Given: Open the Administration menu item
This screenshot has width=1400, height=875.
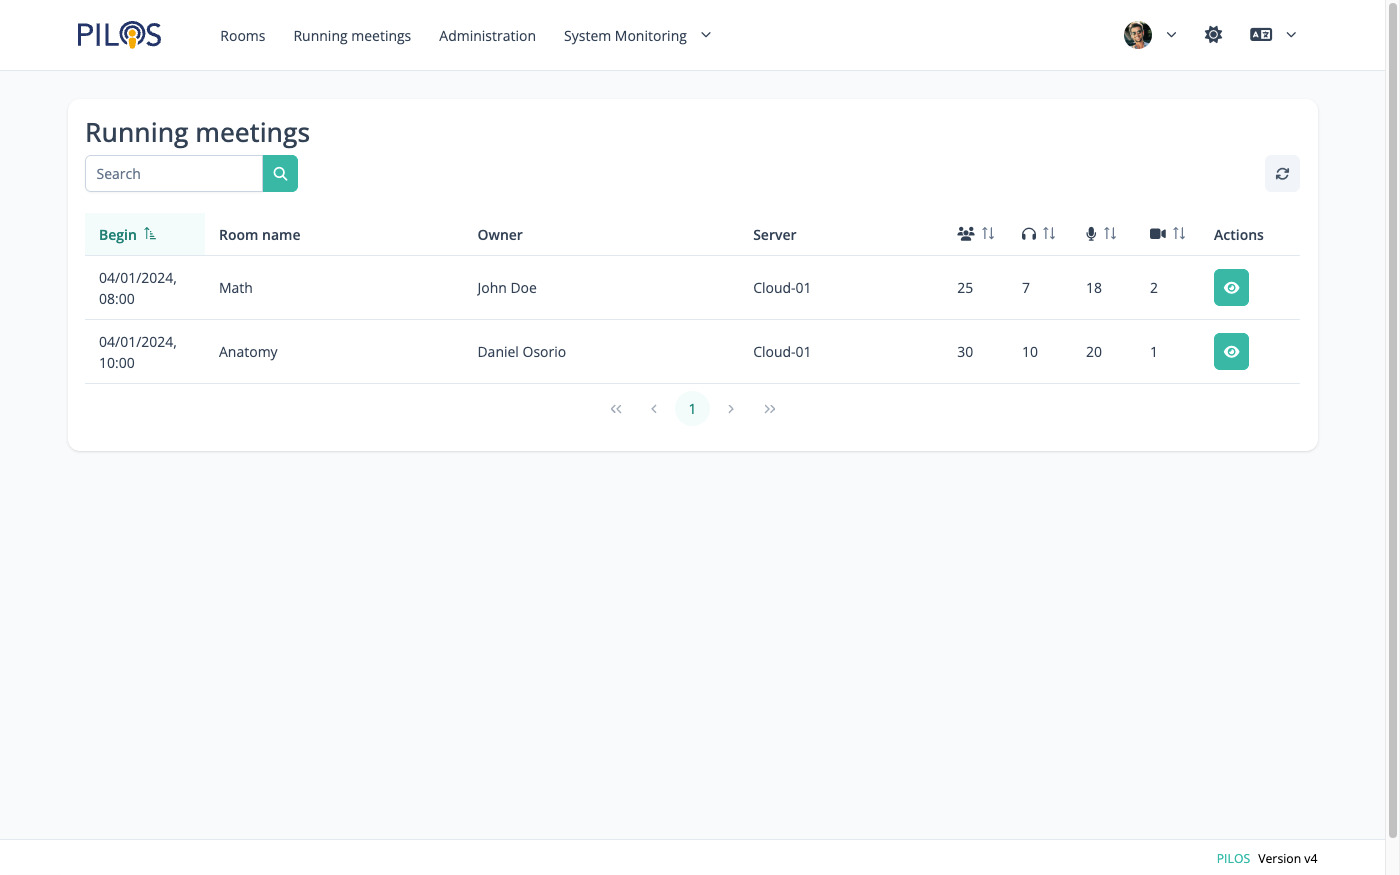Looking at the screenshot, I should point(487,36).
